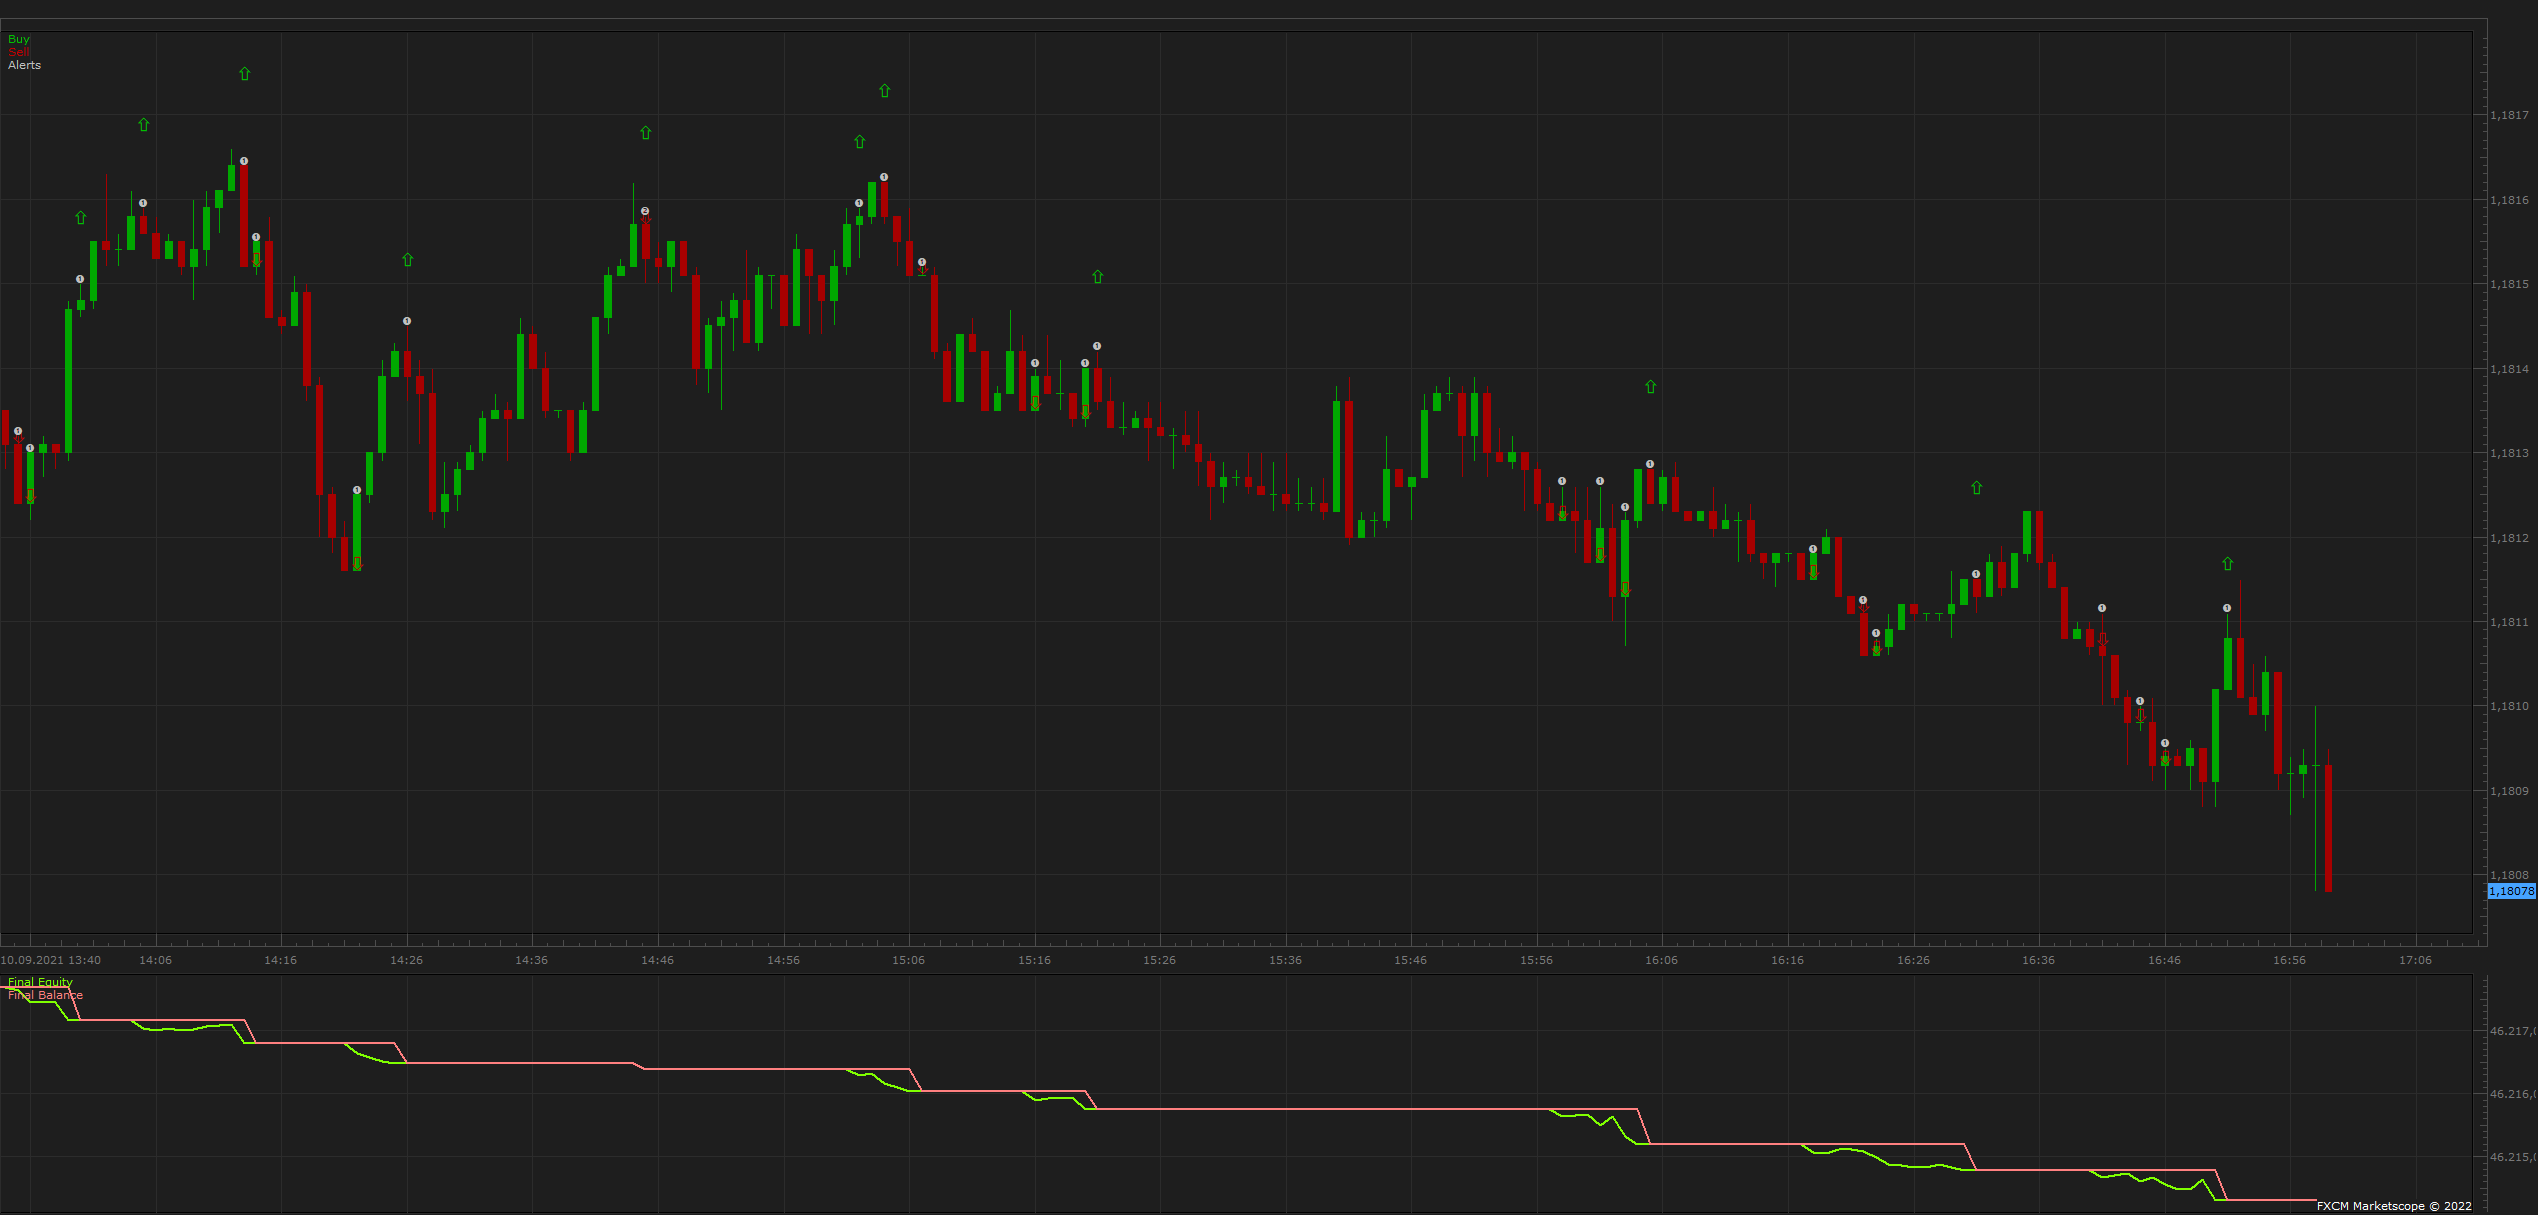Select the green arrow near 14:00
2538x1215 pixels.
click(81, 218)
